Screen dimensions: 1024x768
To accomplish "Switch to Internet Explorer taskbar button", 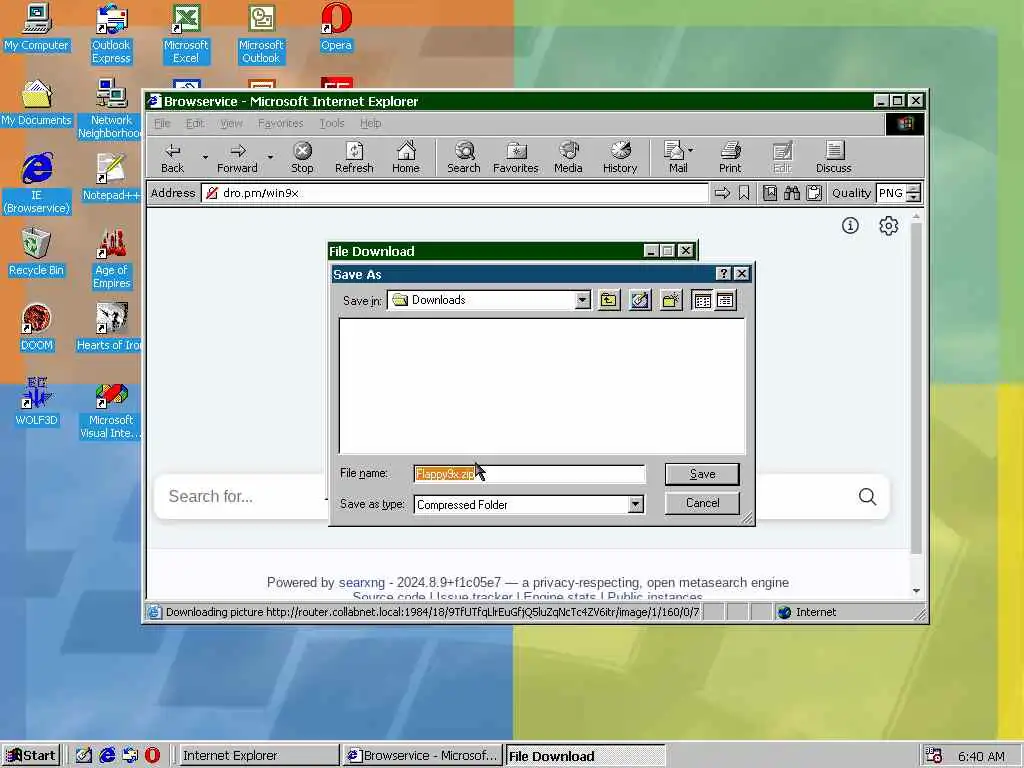I will pyautogui.click(x=257, y=756).
